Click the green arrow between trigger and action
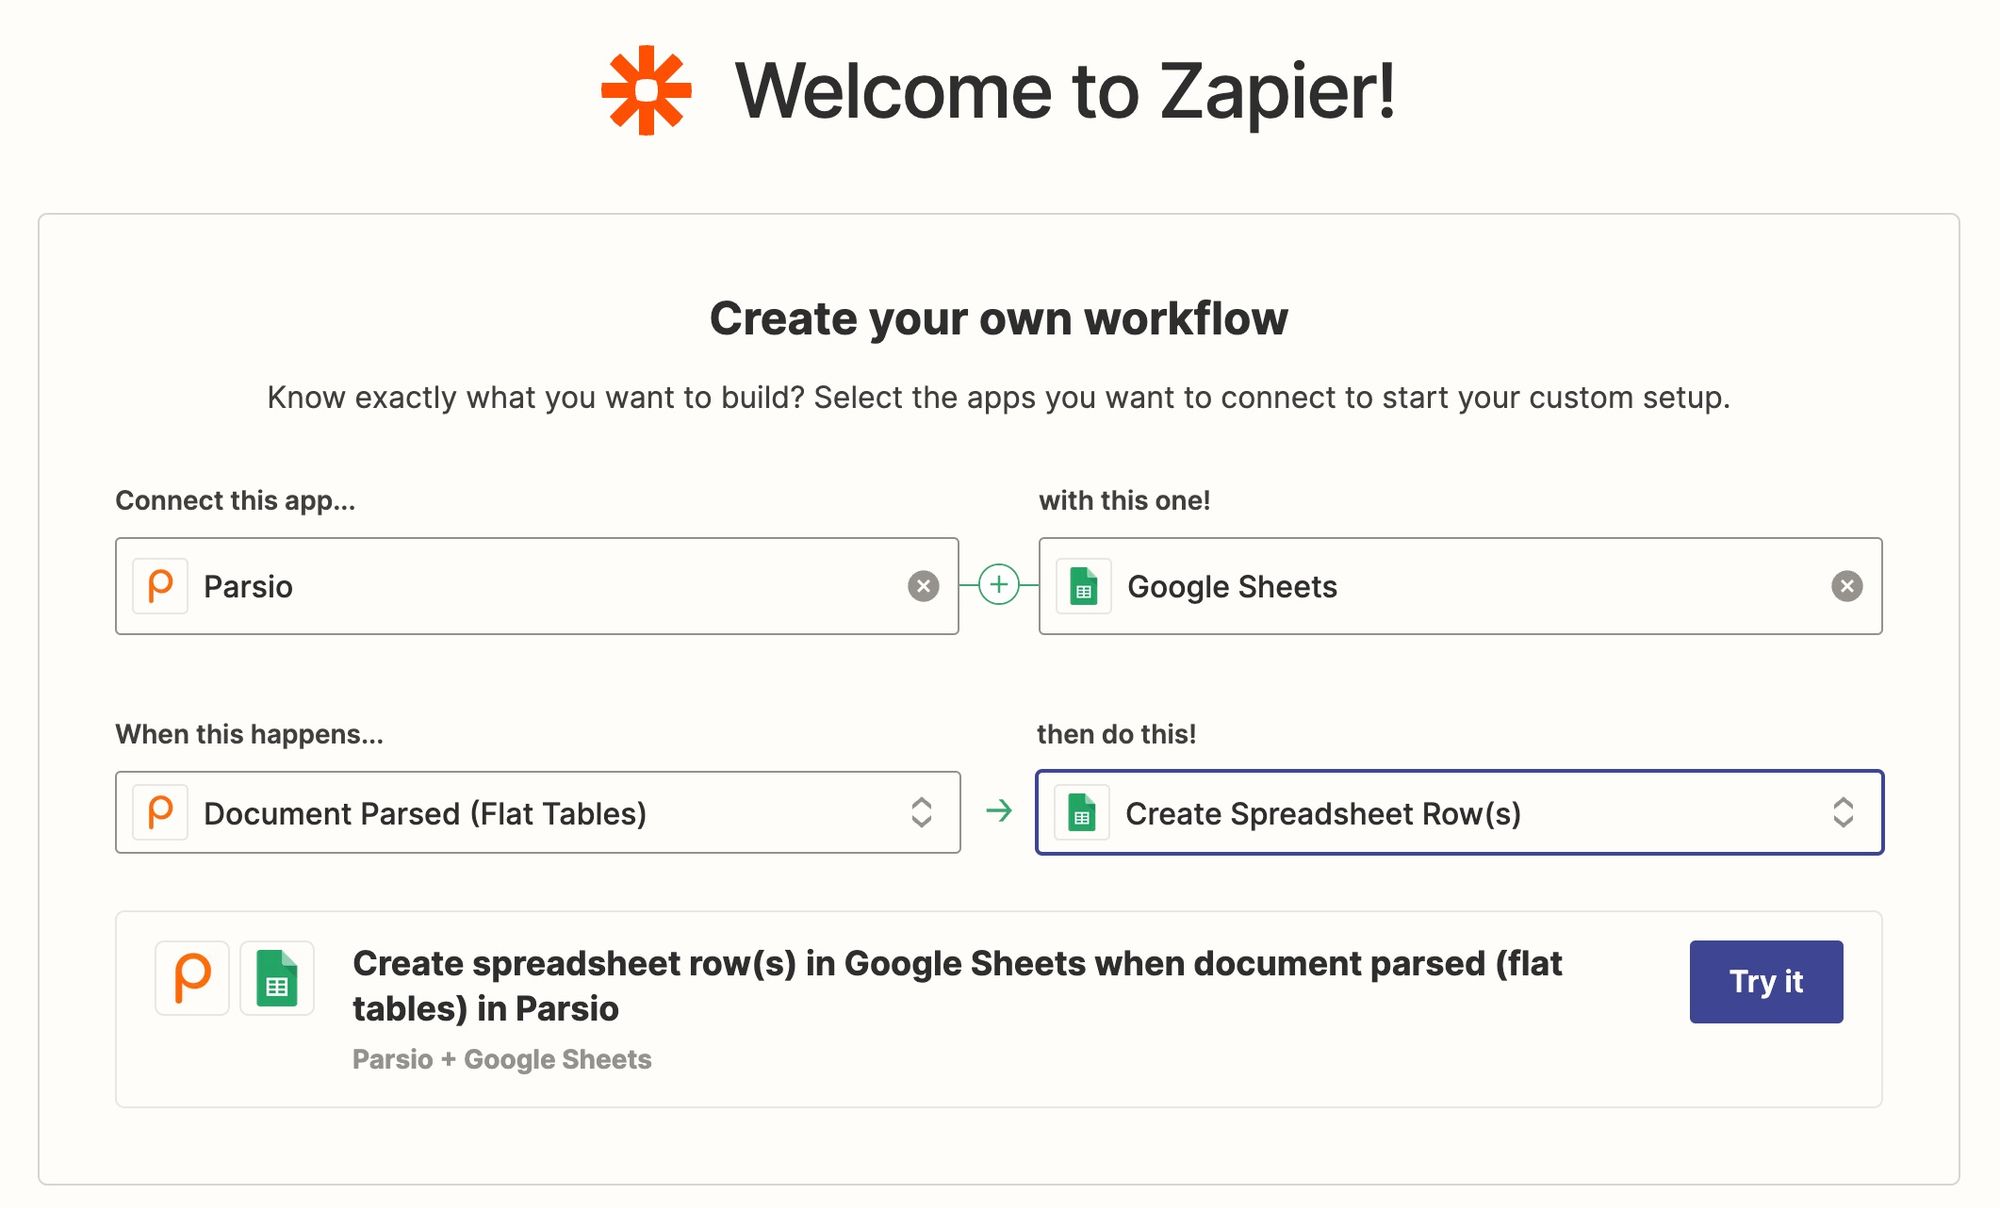The width and height of the screenshot is (2000, 1208). click(998, 811)
